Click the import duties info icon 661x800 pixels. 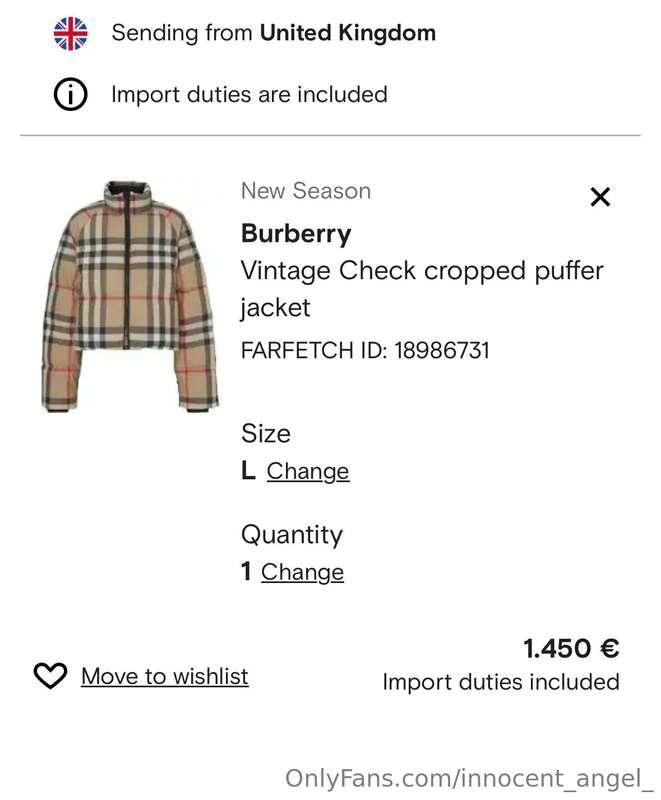tap(70, 94)
